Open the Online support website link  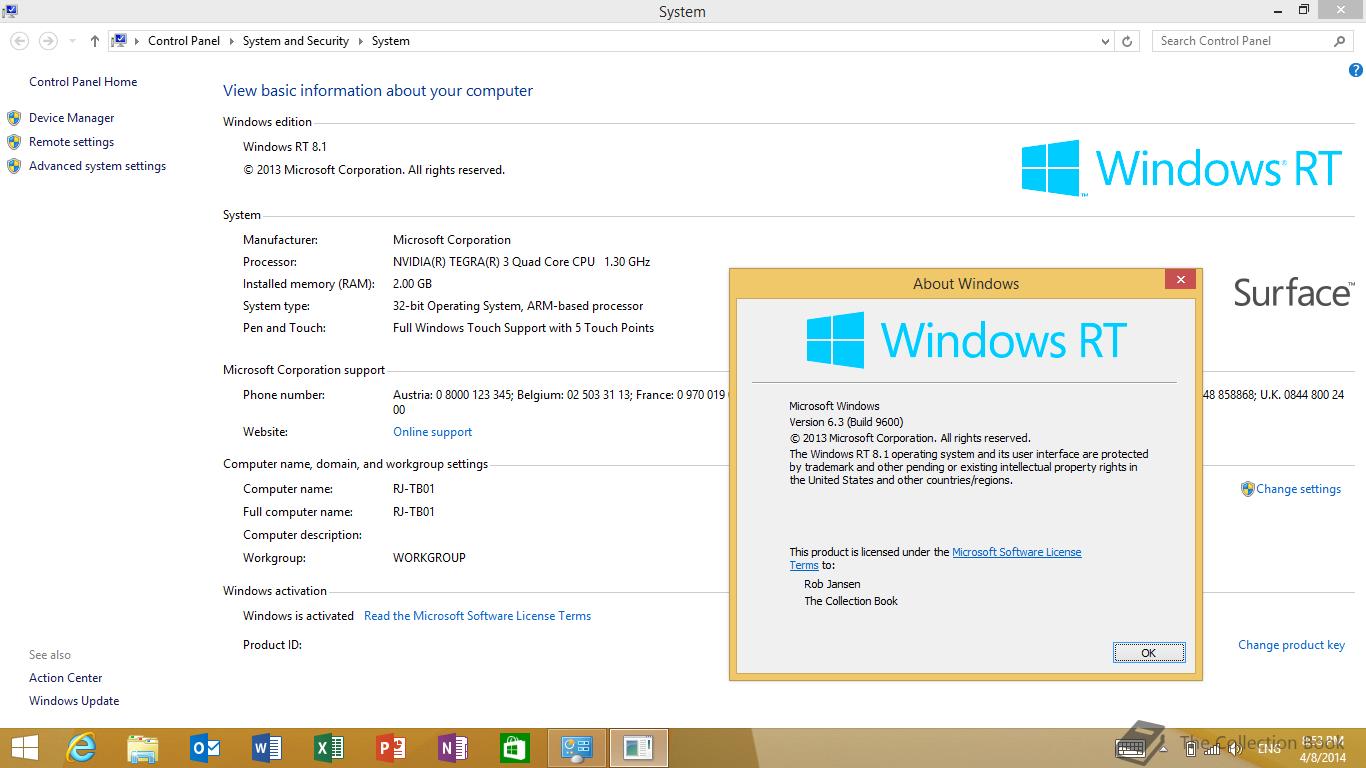(432, 432)
